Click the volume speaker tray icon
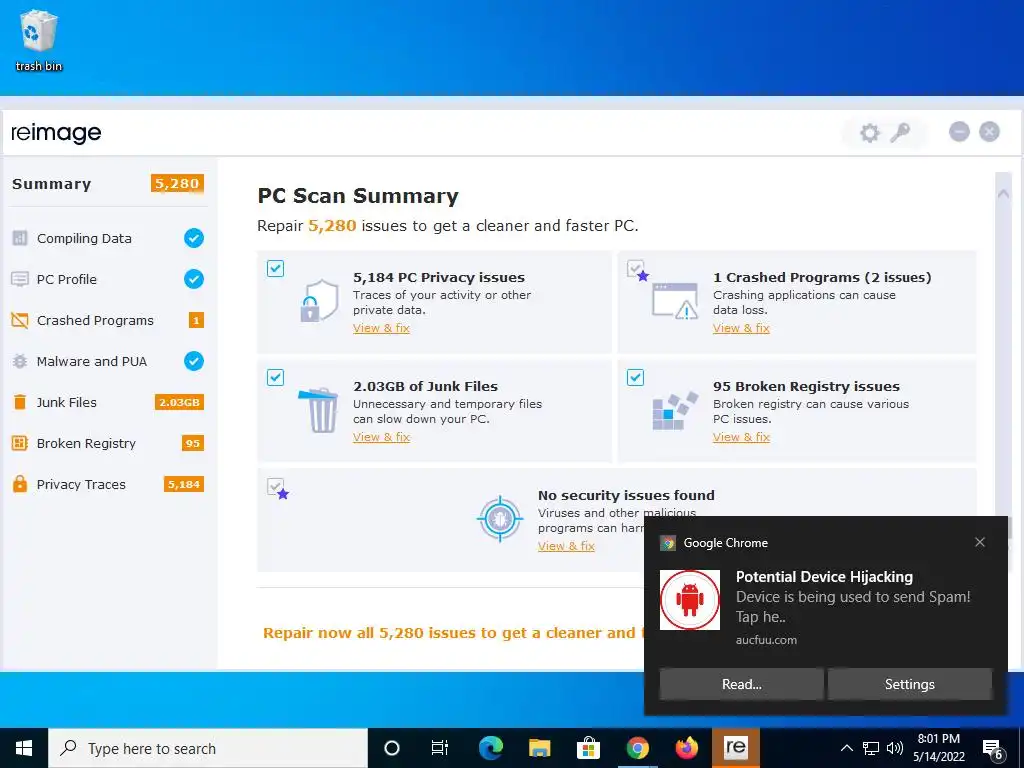 [895, 748]
